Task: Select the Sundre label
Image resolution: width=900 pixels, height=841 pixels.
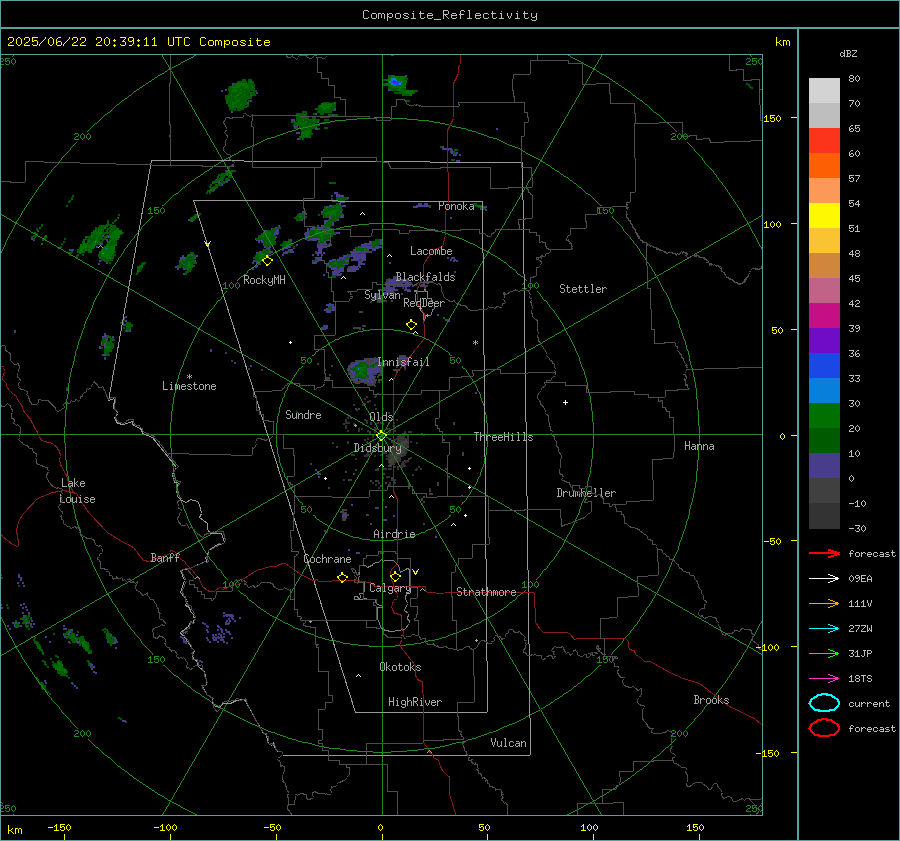Action: [303, 414]
